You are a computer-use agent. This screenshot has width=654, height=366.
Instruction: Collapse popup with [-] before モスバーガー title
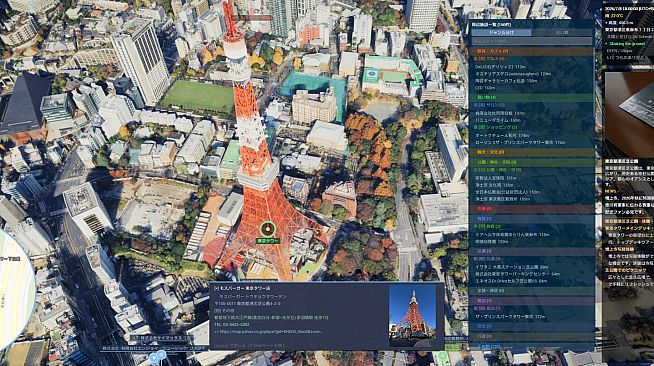[216, 288]
